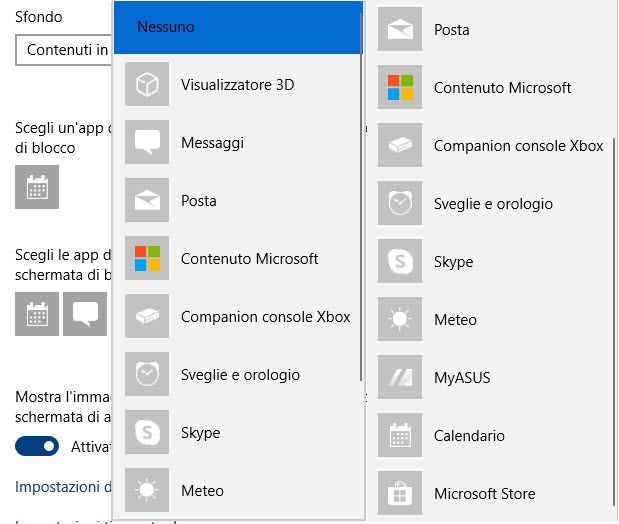Select the Nessuno option
Image resolution: width=619 pixels, height=524 pixels.
point(238,27)
